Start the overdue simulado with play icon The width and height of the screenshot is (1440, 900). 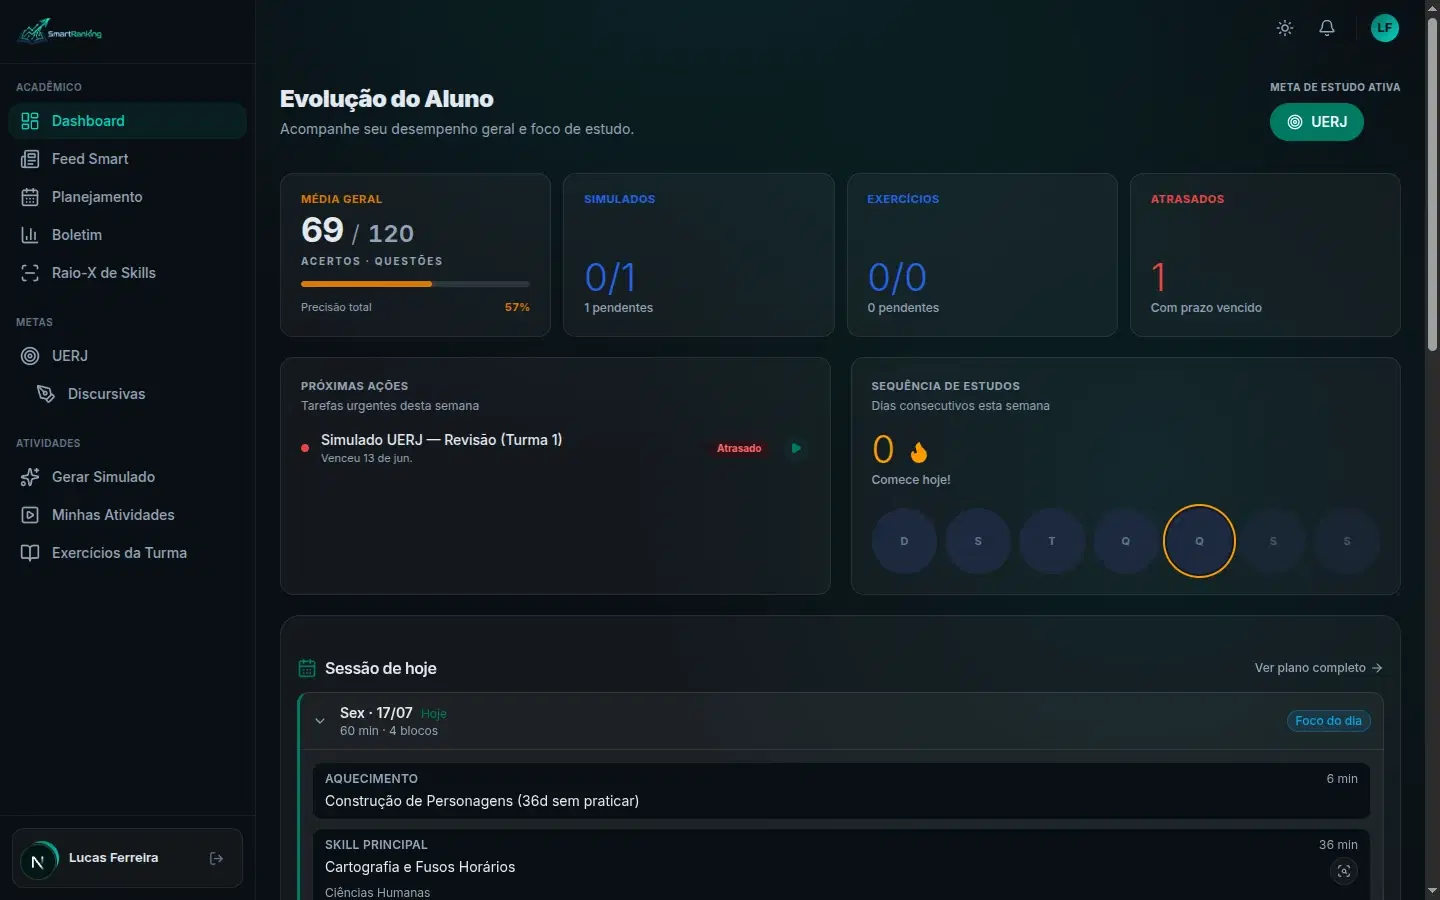click(x=796, y=448)
